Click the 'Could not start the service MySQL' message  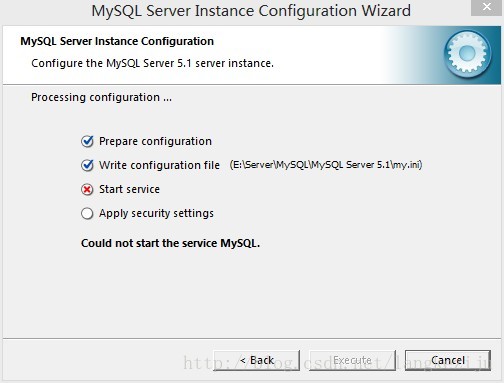(x=170, y=243)
